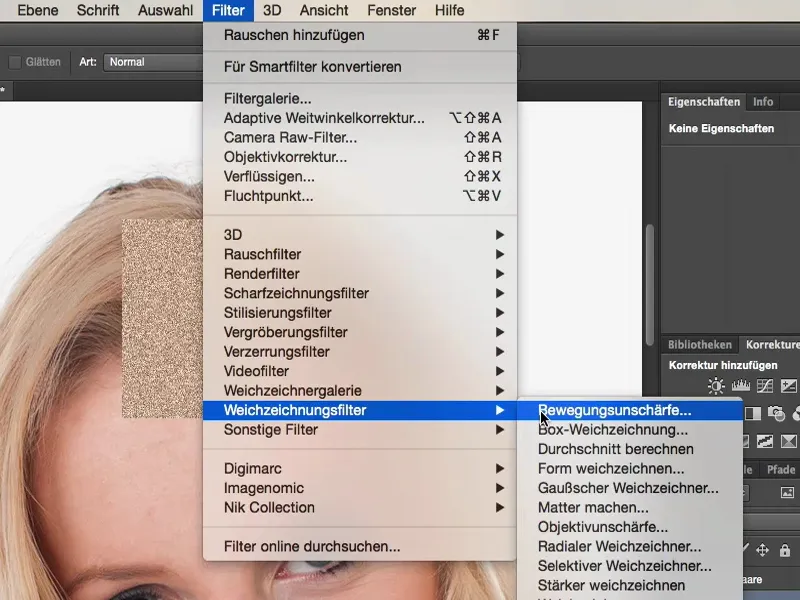The width and height of the screenshot is (800, 600).
Task: Expand the Renderfilter submenu
Action: click(x=360, y=273)
